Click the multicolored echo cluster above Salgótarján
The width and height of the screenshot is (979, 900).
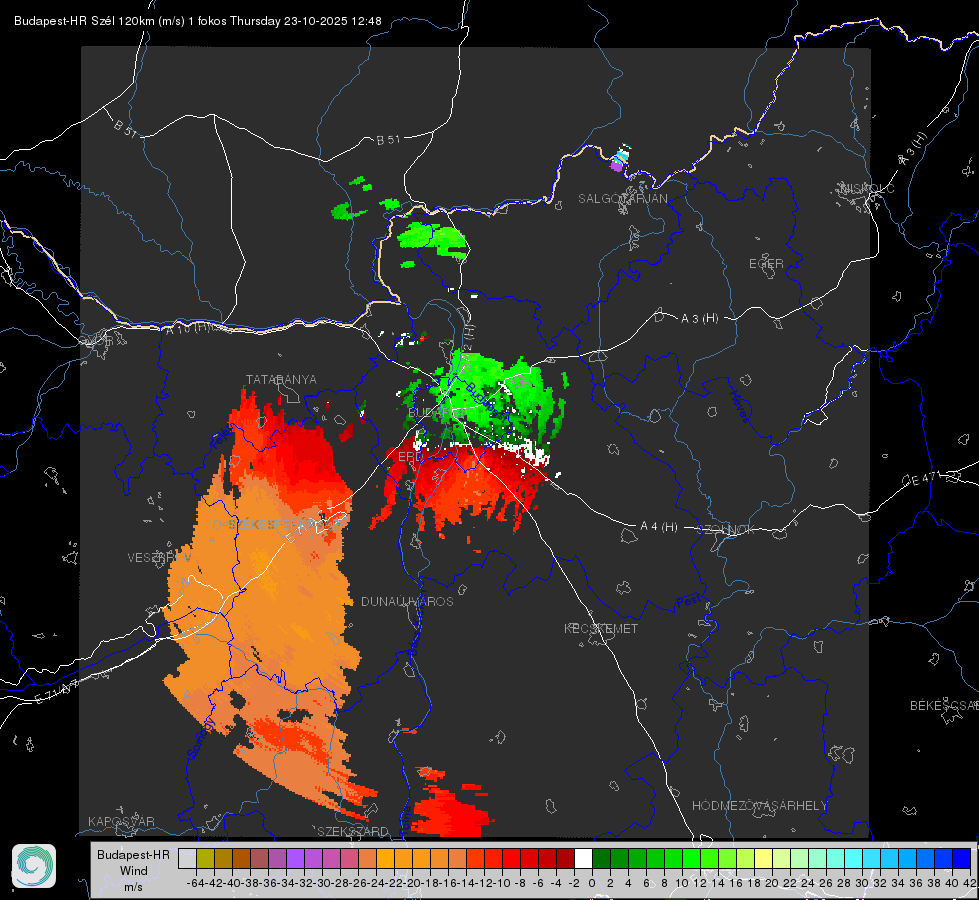click(x=619, y=157)
